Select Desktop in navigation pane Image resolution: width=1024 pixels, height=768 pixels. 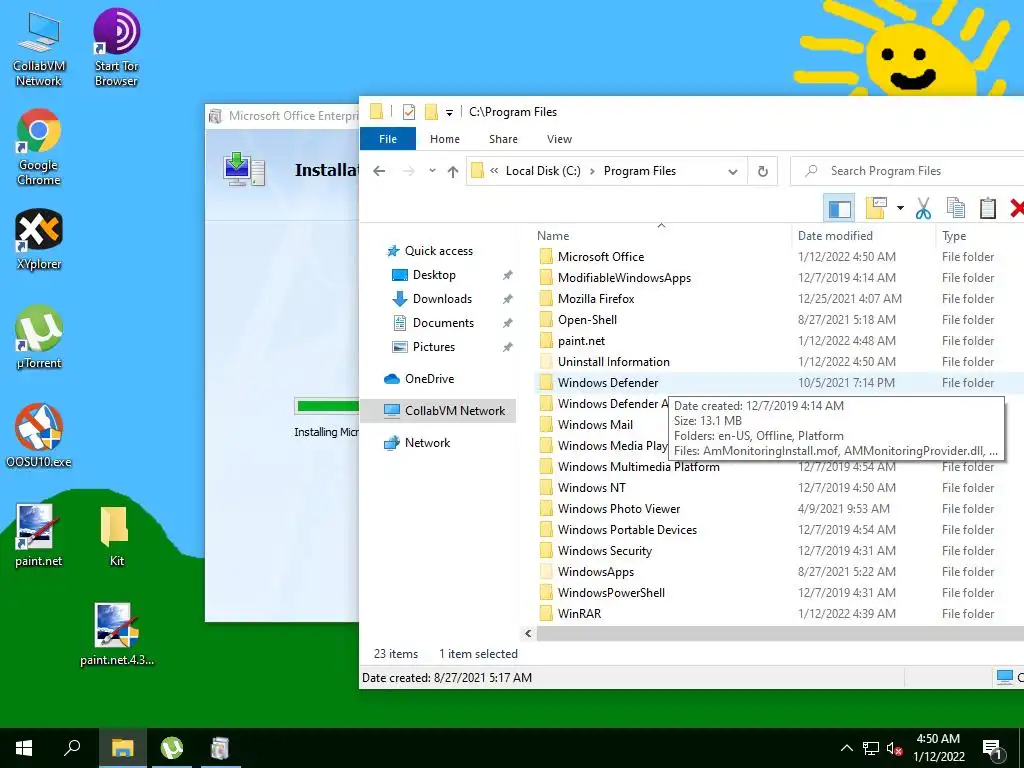[x=434, y=275]
